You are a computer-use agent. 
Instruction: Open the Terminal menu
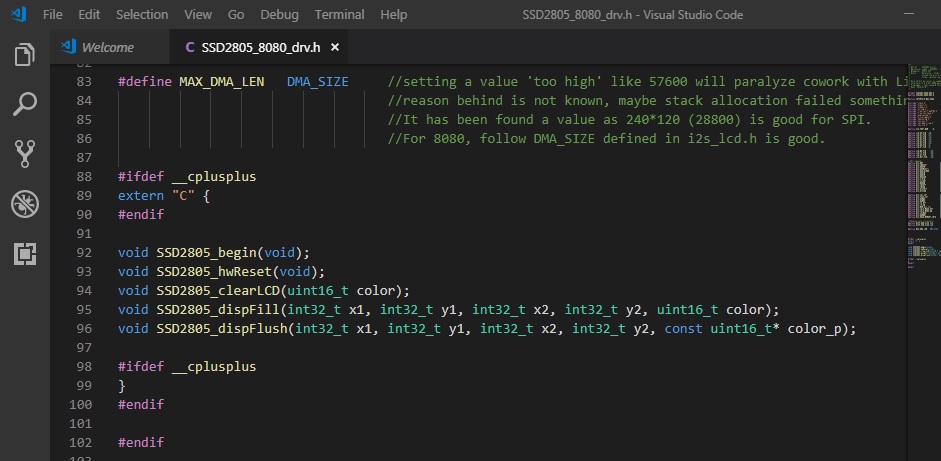(339, 15)
